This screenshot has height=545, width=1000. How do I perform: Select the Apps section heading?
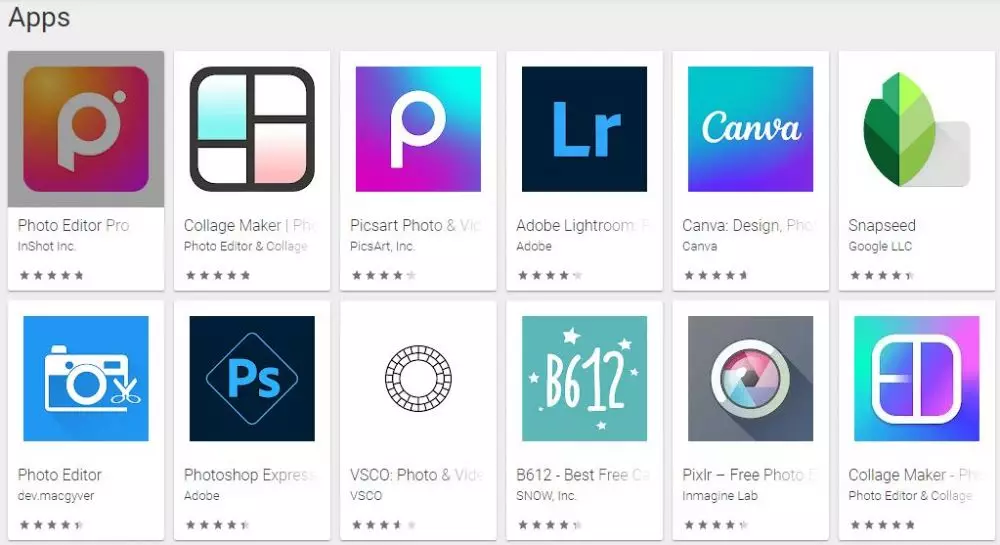[39, 18]
